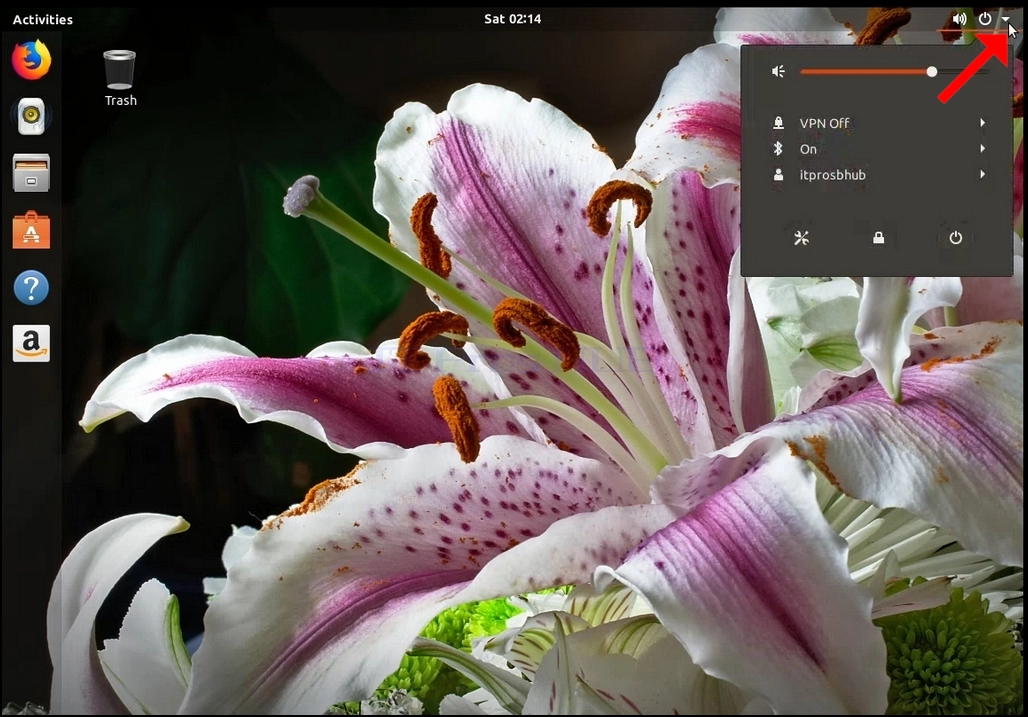Click the Bluetooth icon next to On
The width and height of the screenshot is (1028, 717).
[x=778, y=149]
